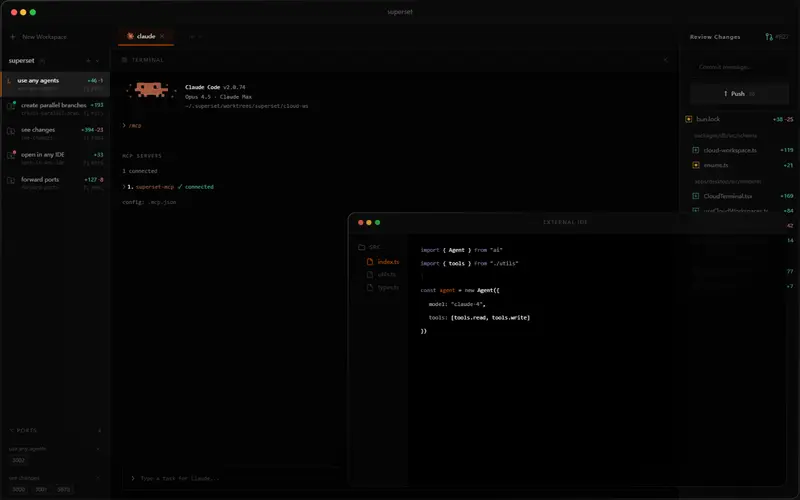Open utils.ts in External IDE

click(386, 274)
